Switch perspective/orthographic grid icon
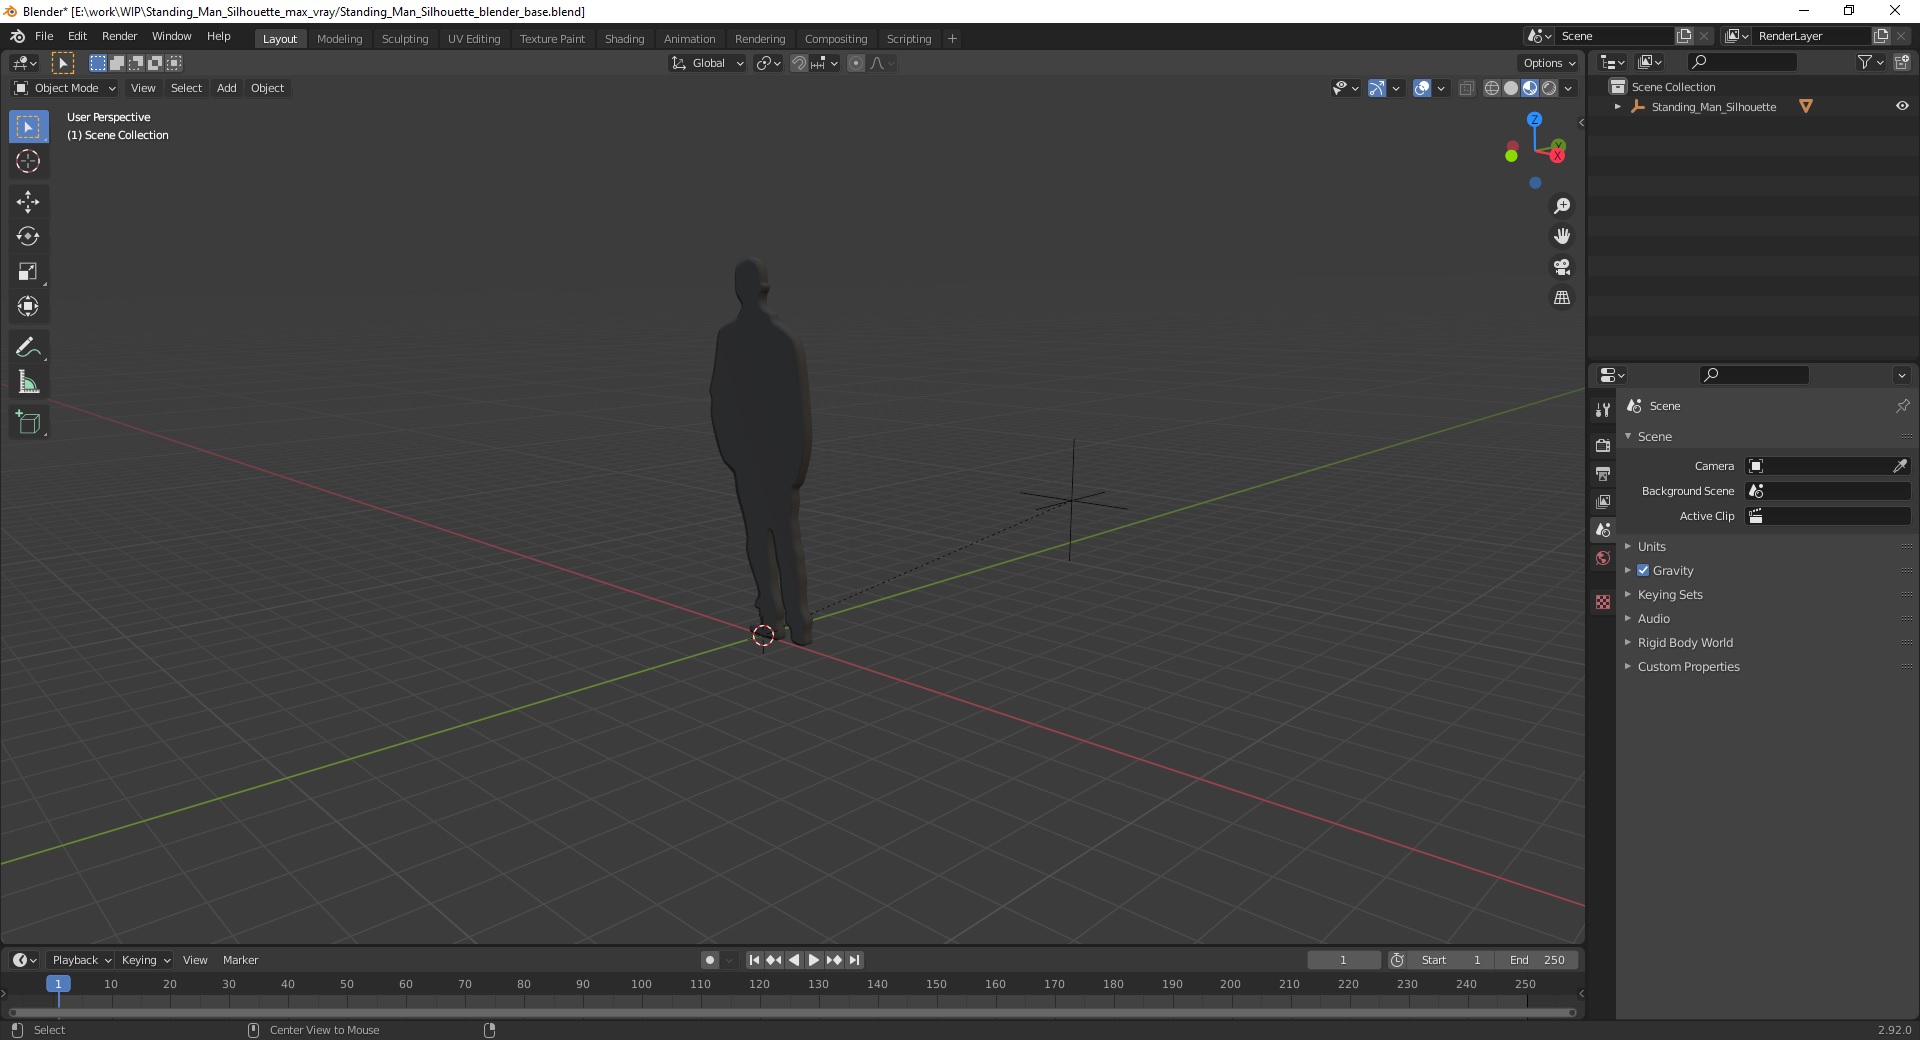The image size is (1920, 1040). (x=1562, y=298)
